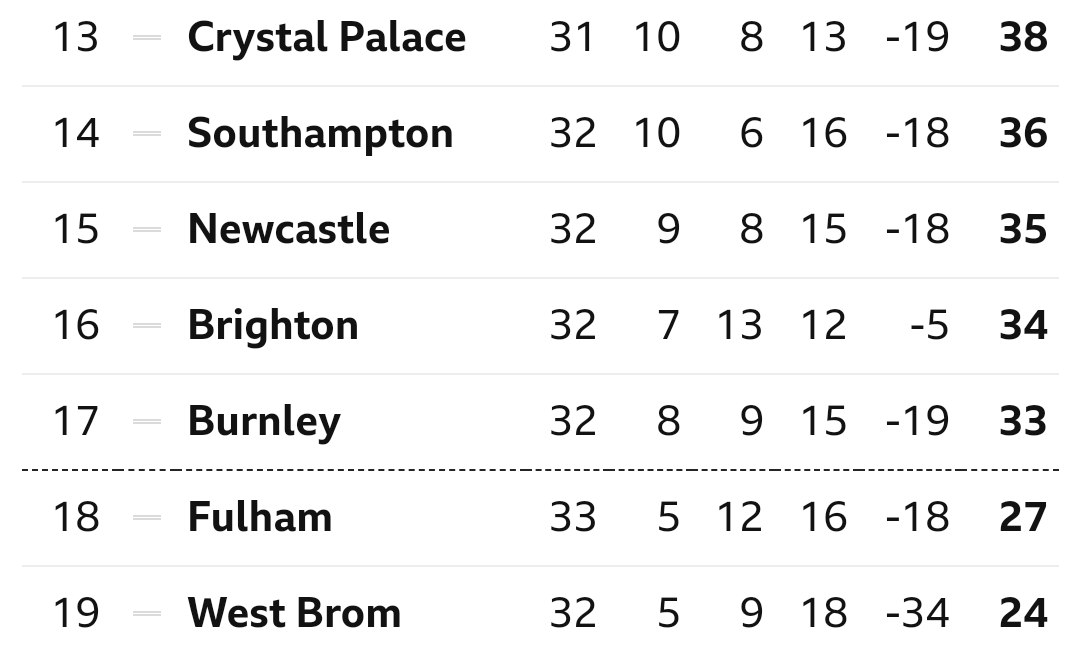Go to the Brighton team page
The image size is (1080, 649).
[272, 326]
